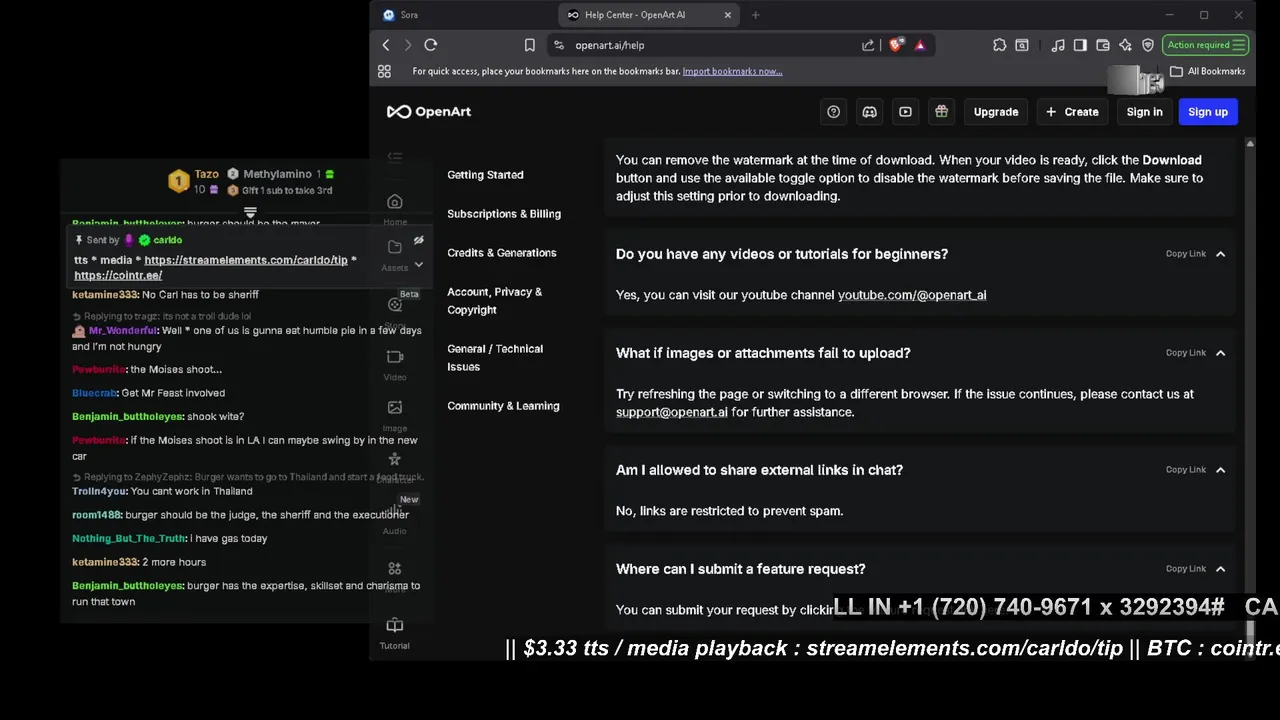The width and height of the screenshot is (1280, 720).
Task: Bookmark this page in the address bar
Action: [530, 45]
